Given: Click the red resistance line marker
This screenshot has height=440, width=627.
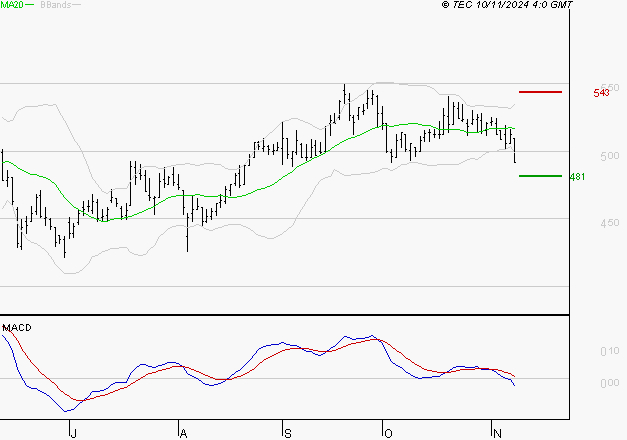Looking at the screenshot, I should 540,92.
